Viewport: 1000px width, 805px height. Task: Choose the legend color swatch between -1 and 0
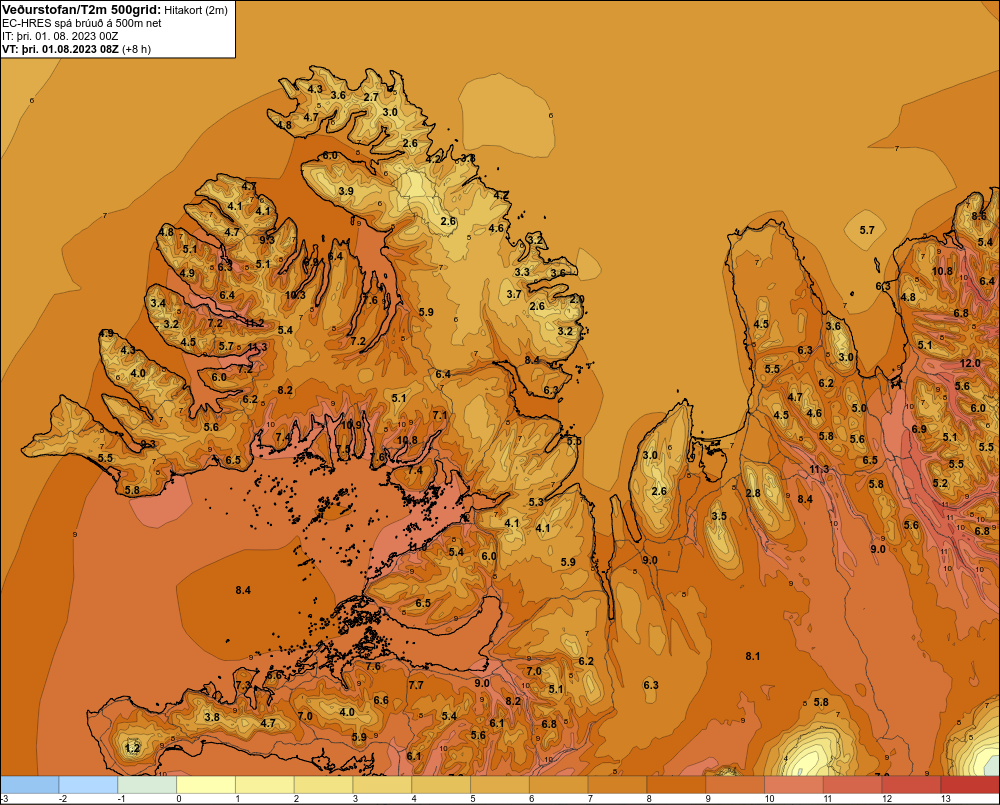pyautogui.click(x=147, y=785)
